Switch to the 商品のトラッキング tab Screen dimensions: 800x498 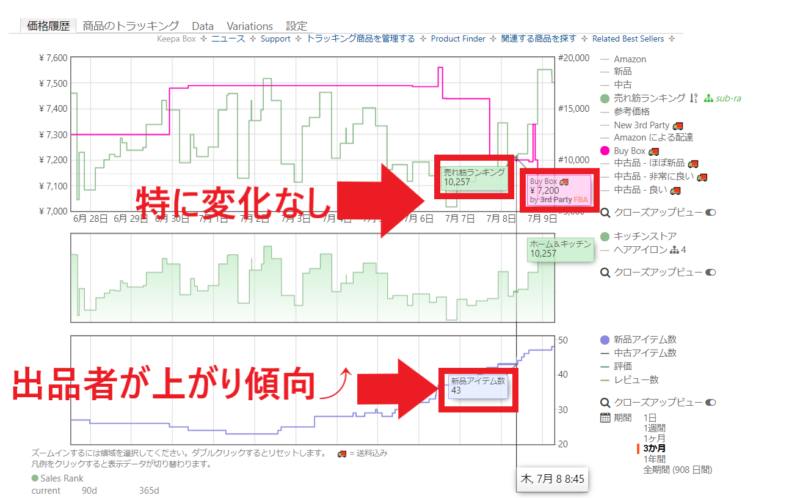(131, 25)
